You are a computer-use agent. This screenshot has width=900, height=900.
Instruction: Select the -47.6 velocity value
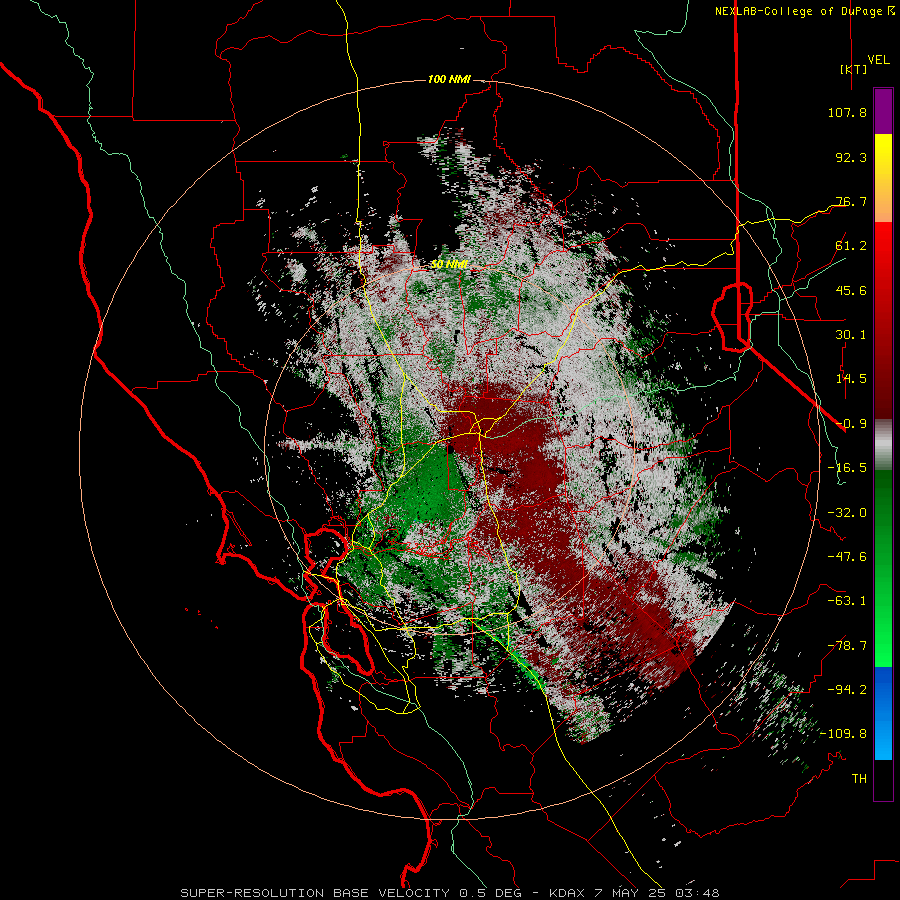click(x=847, y=557)
